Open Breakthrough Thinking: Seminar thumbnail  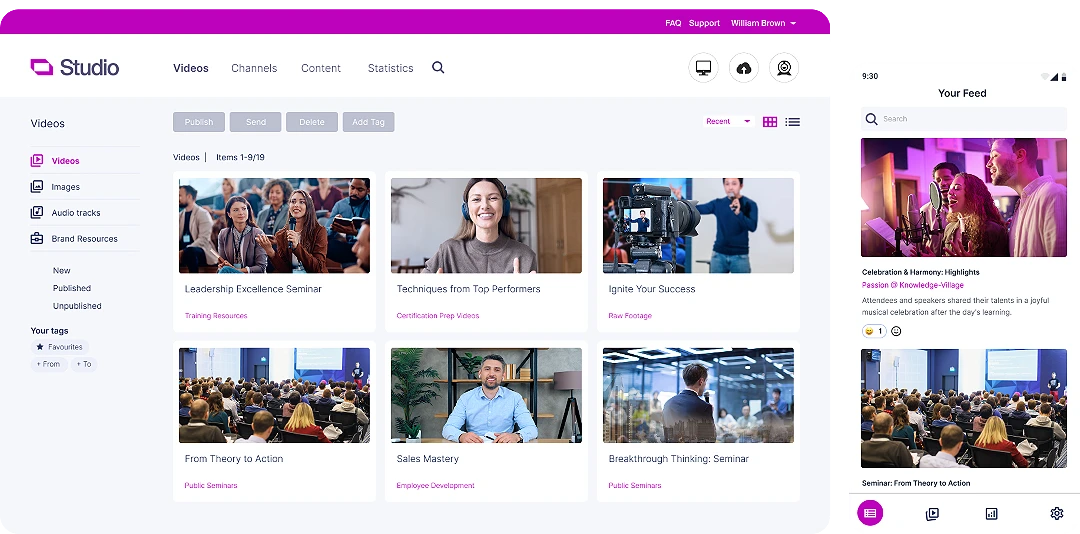tap(698, 395)
